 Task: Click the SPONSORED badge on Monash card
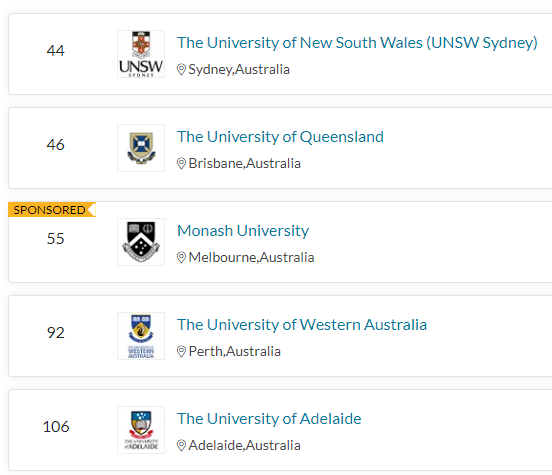(52, 210)
